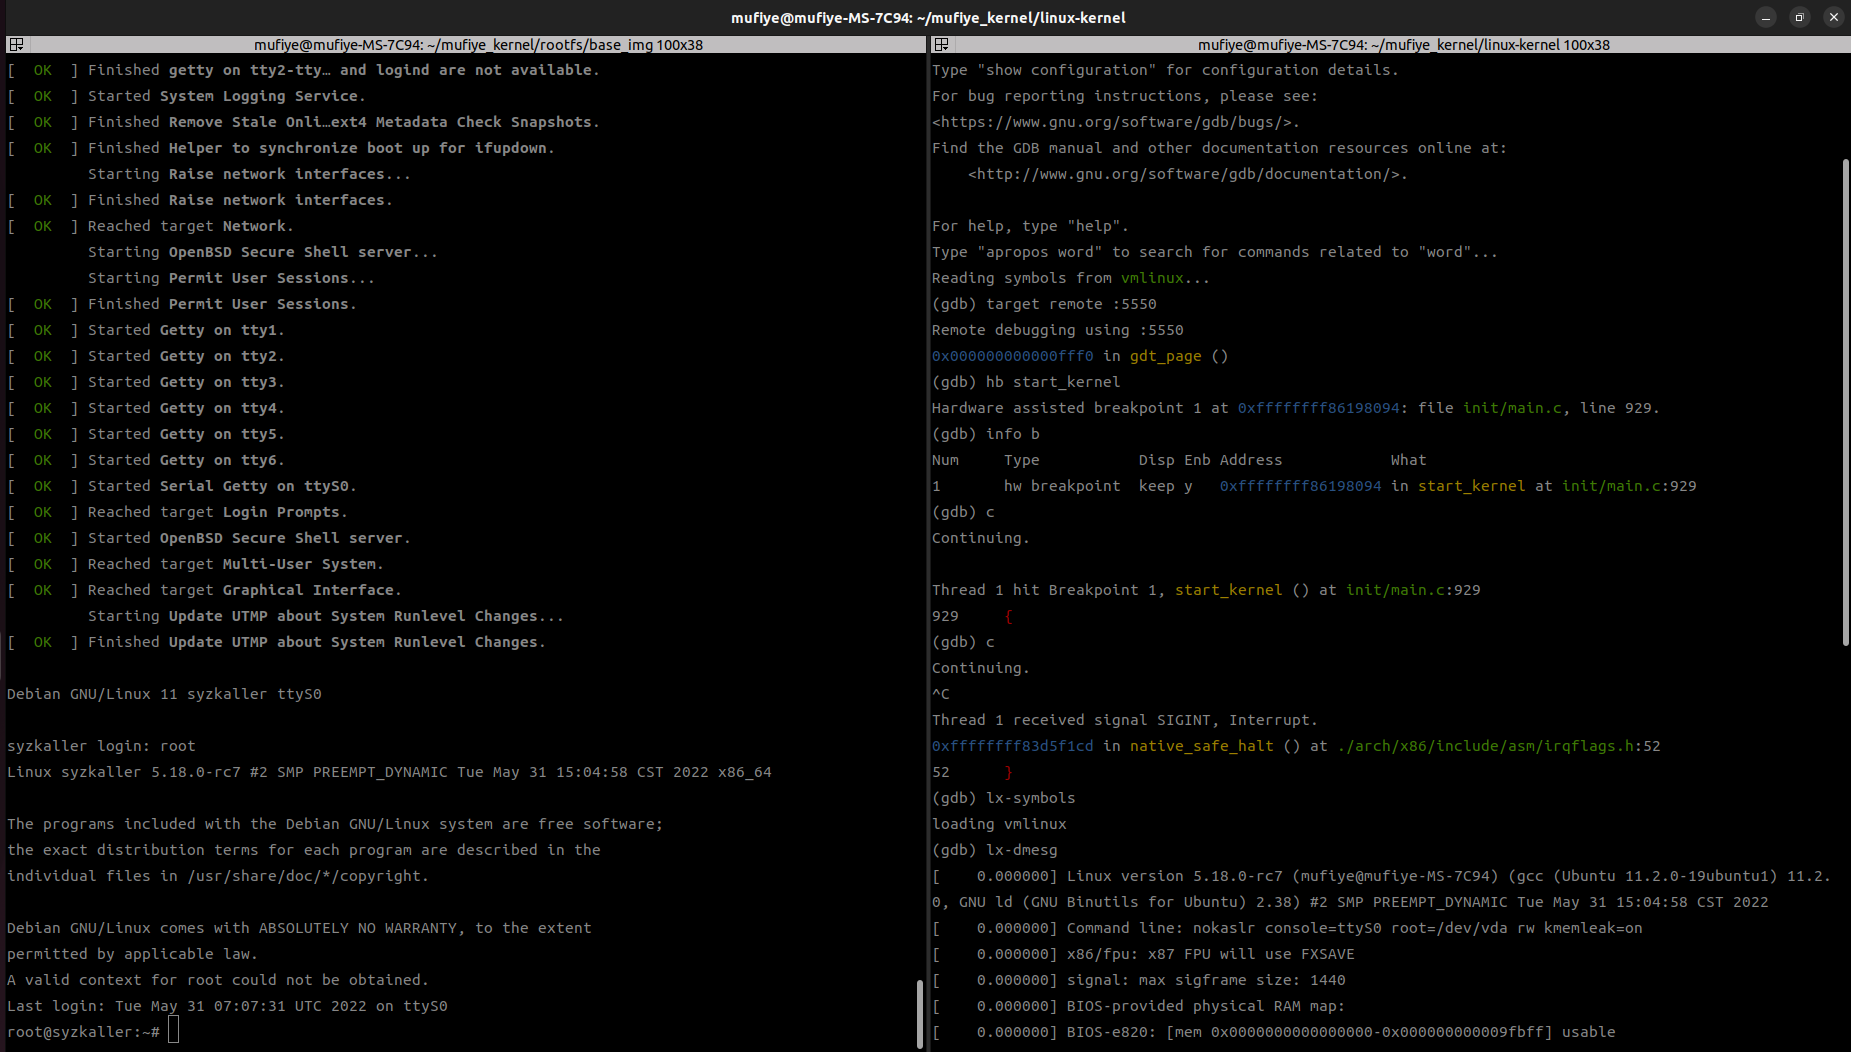The width and height of the screenshot is (1851, 1052).
Task: Click the right pane scrollbar thumb
Action: point(1846,402)
